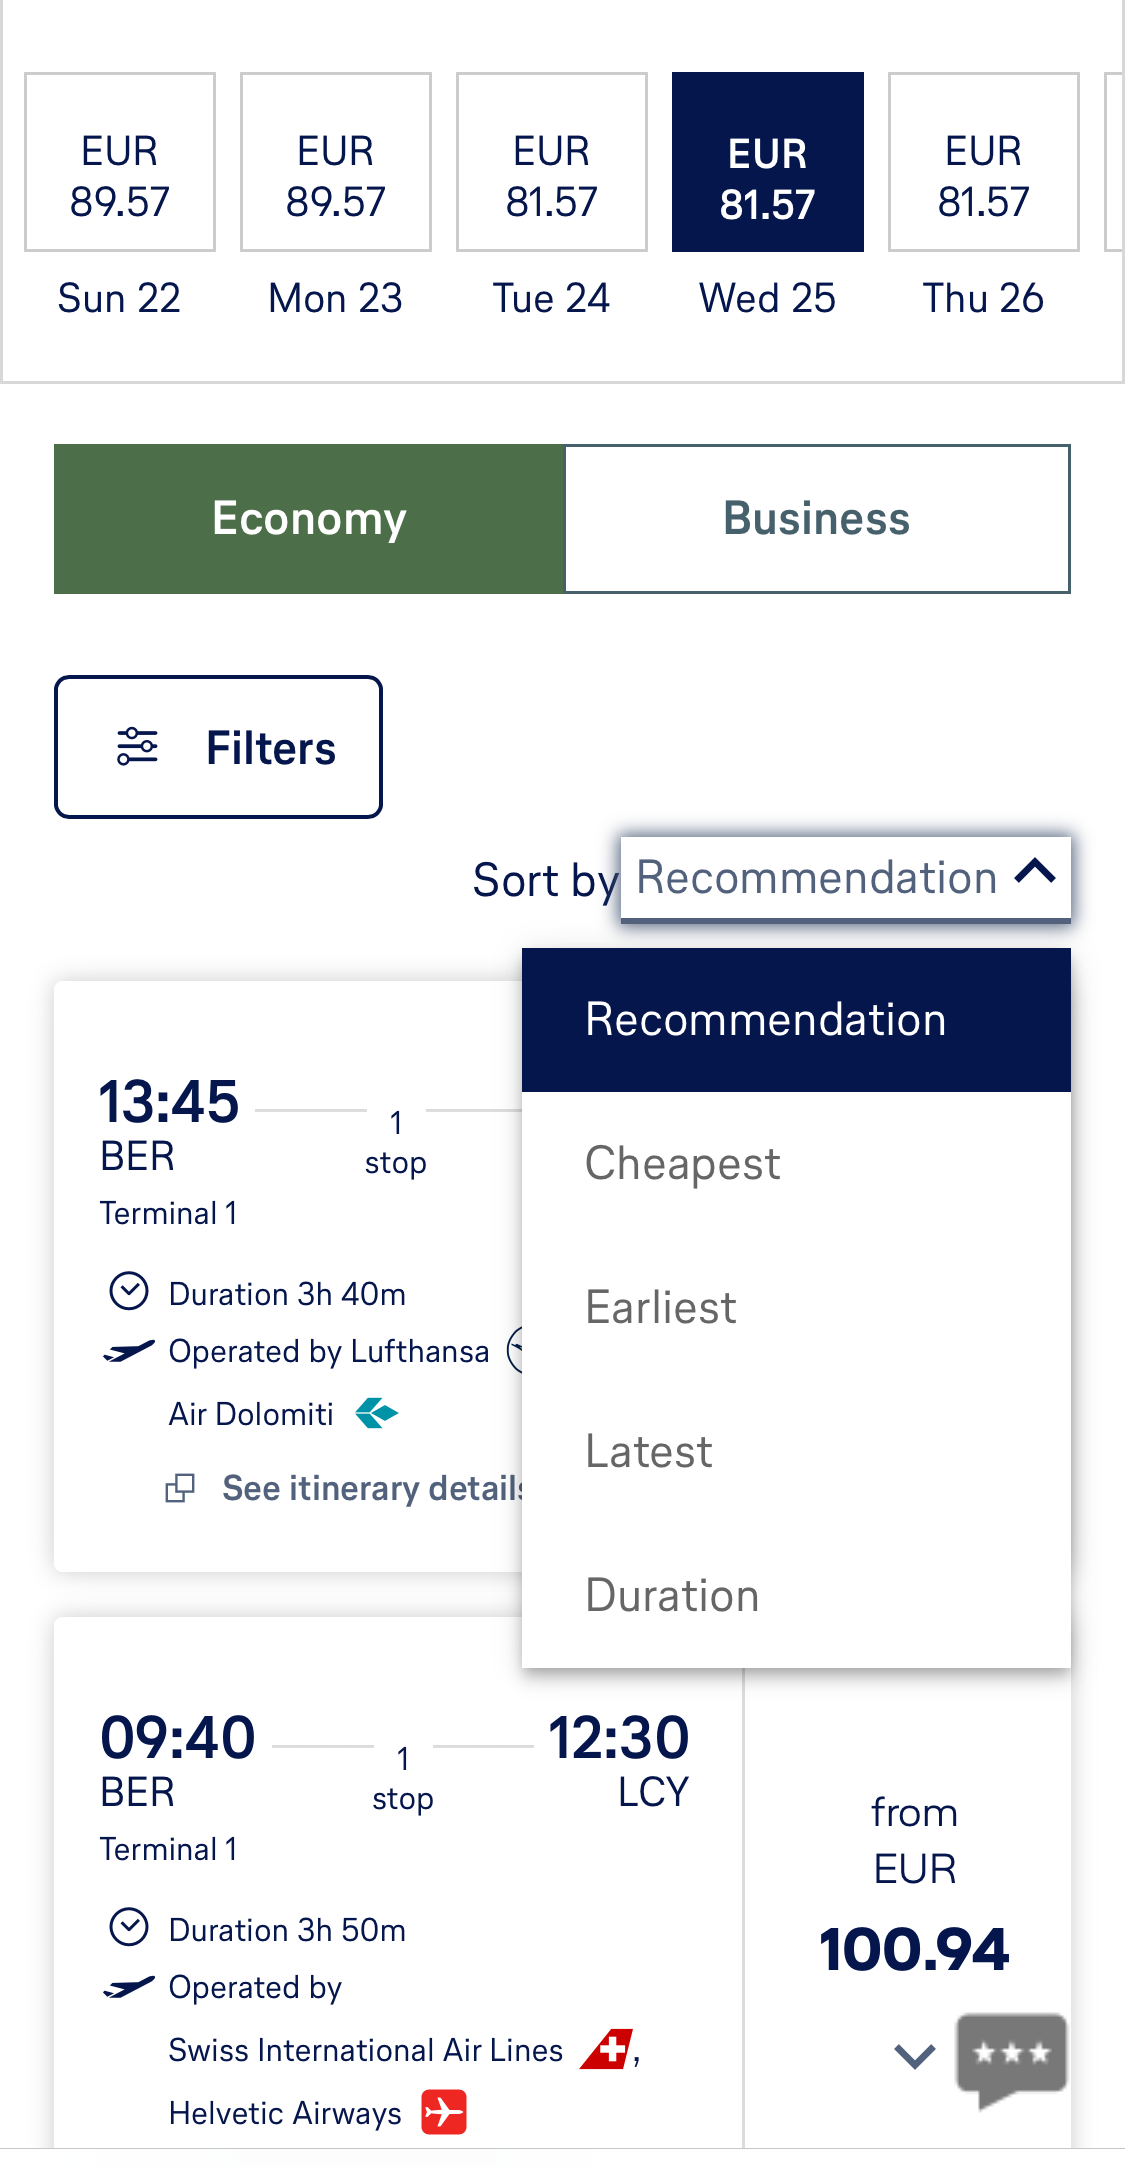
Task: Choose Earliest from the sort menu
Action: tap(660, 1307)
